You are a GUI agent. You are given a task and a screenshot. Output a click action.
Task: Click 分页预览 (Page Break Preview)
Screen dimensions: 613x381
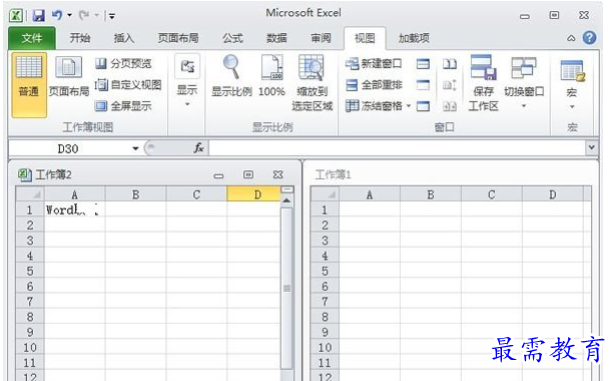point(124,63)
